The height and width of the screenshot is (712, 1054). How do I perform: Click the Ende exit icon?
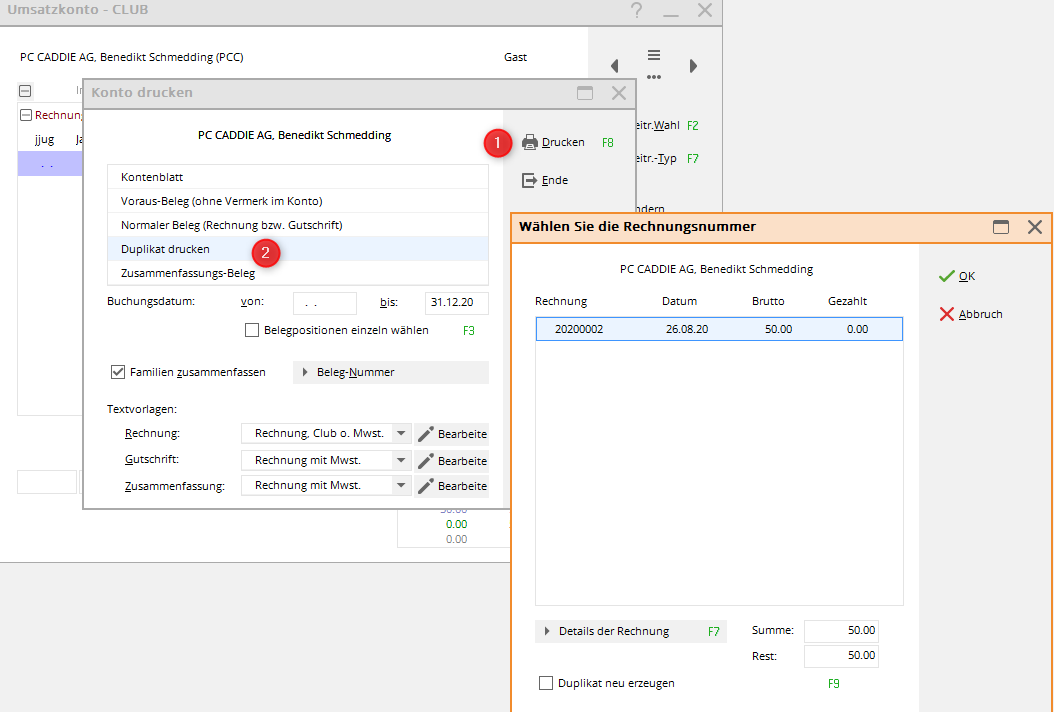point(530,180)
